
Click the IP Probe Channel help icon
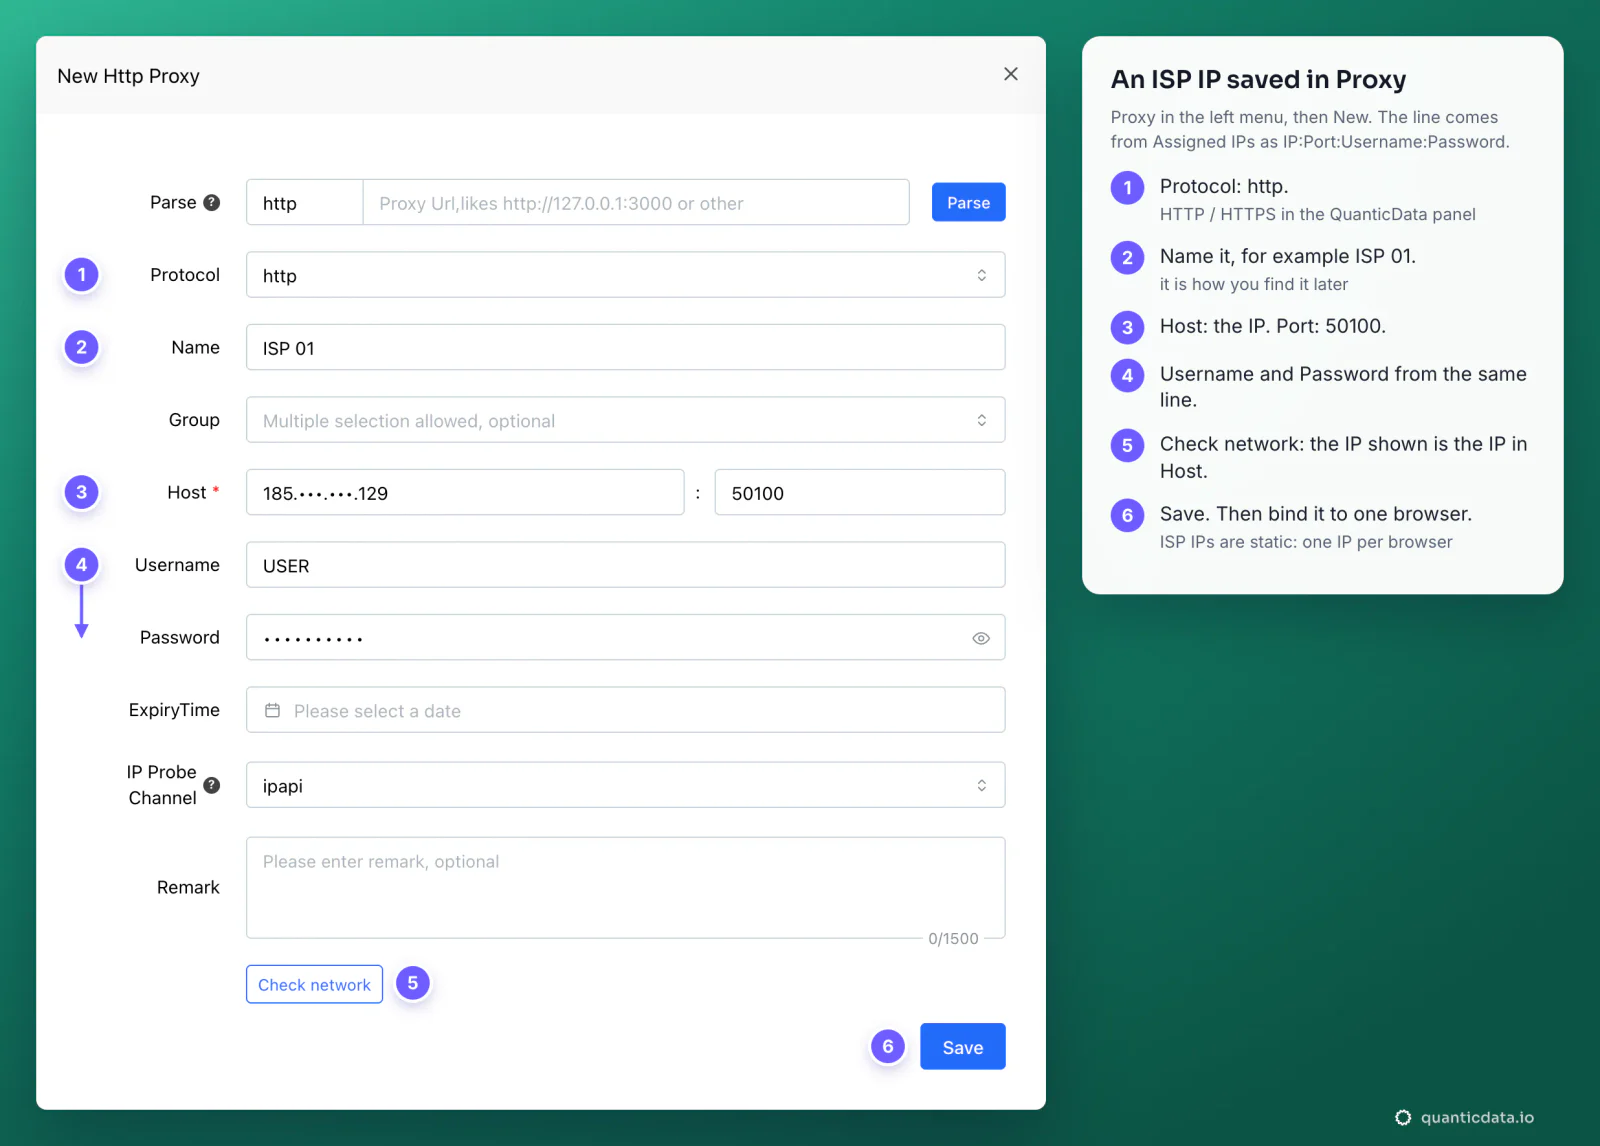[x=211, y=785]
